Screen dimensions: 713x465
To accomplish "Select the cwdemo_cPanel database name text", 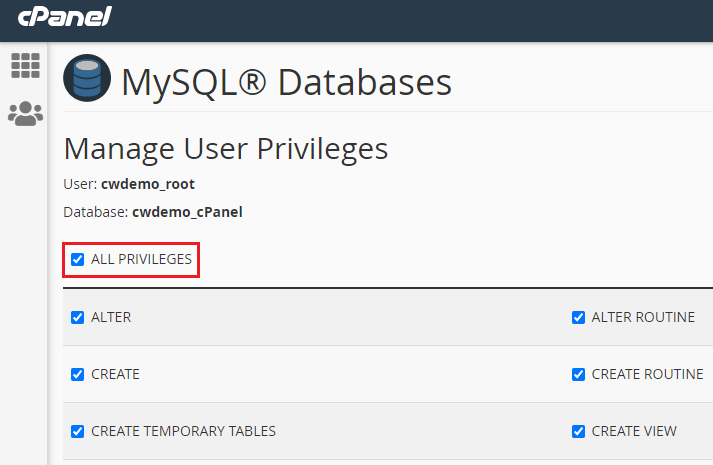I will [x=187, y=212].
